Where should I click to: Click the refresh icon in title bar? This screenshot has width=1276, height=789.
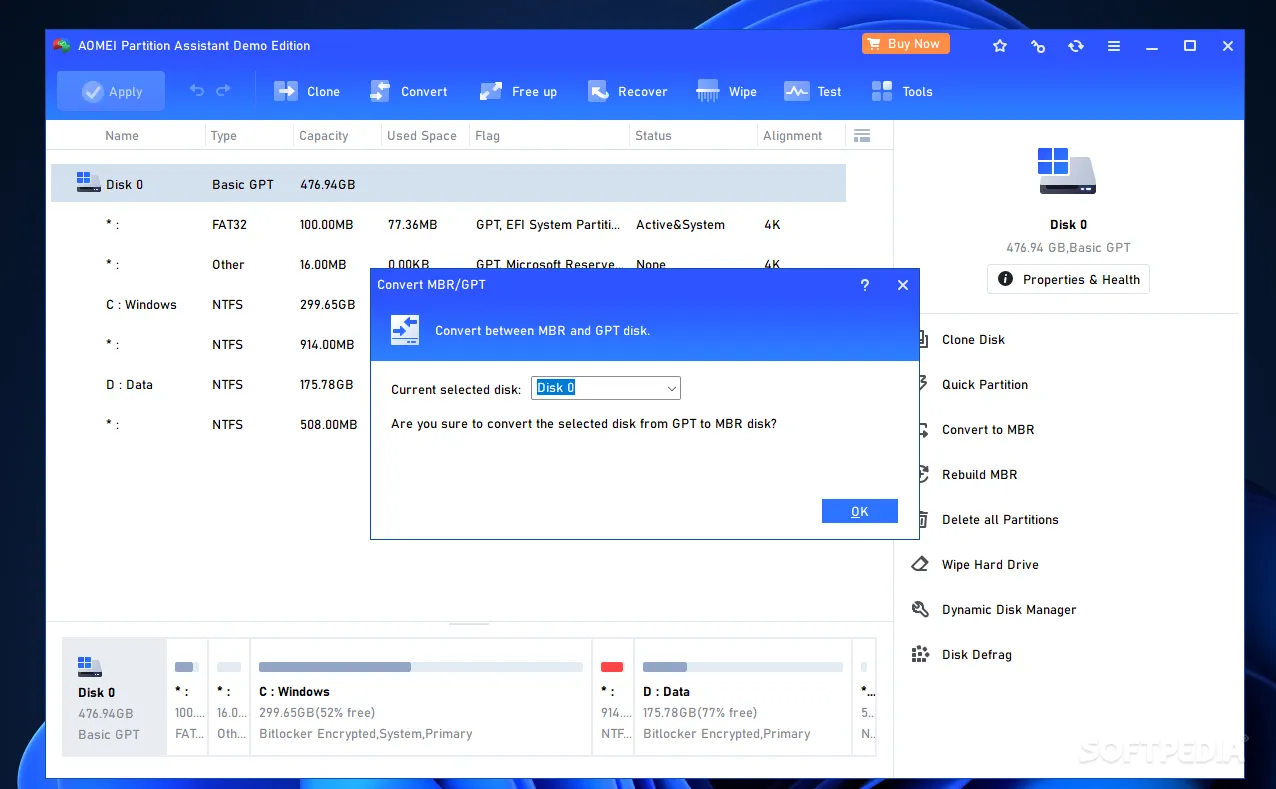1076,46
